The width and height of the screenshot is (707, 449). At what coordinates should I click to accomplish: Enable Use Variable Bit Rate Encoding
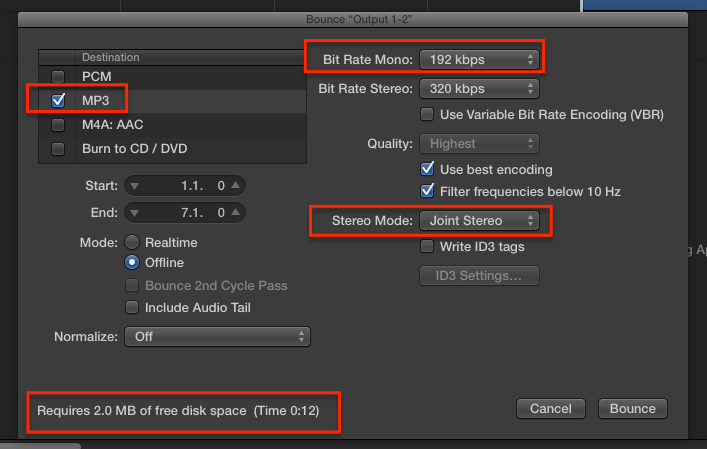coord(428,114)
